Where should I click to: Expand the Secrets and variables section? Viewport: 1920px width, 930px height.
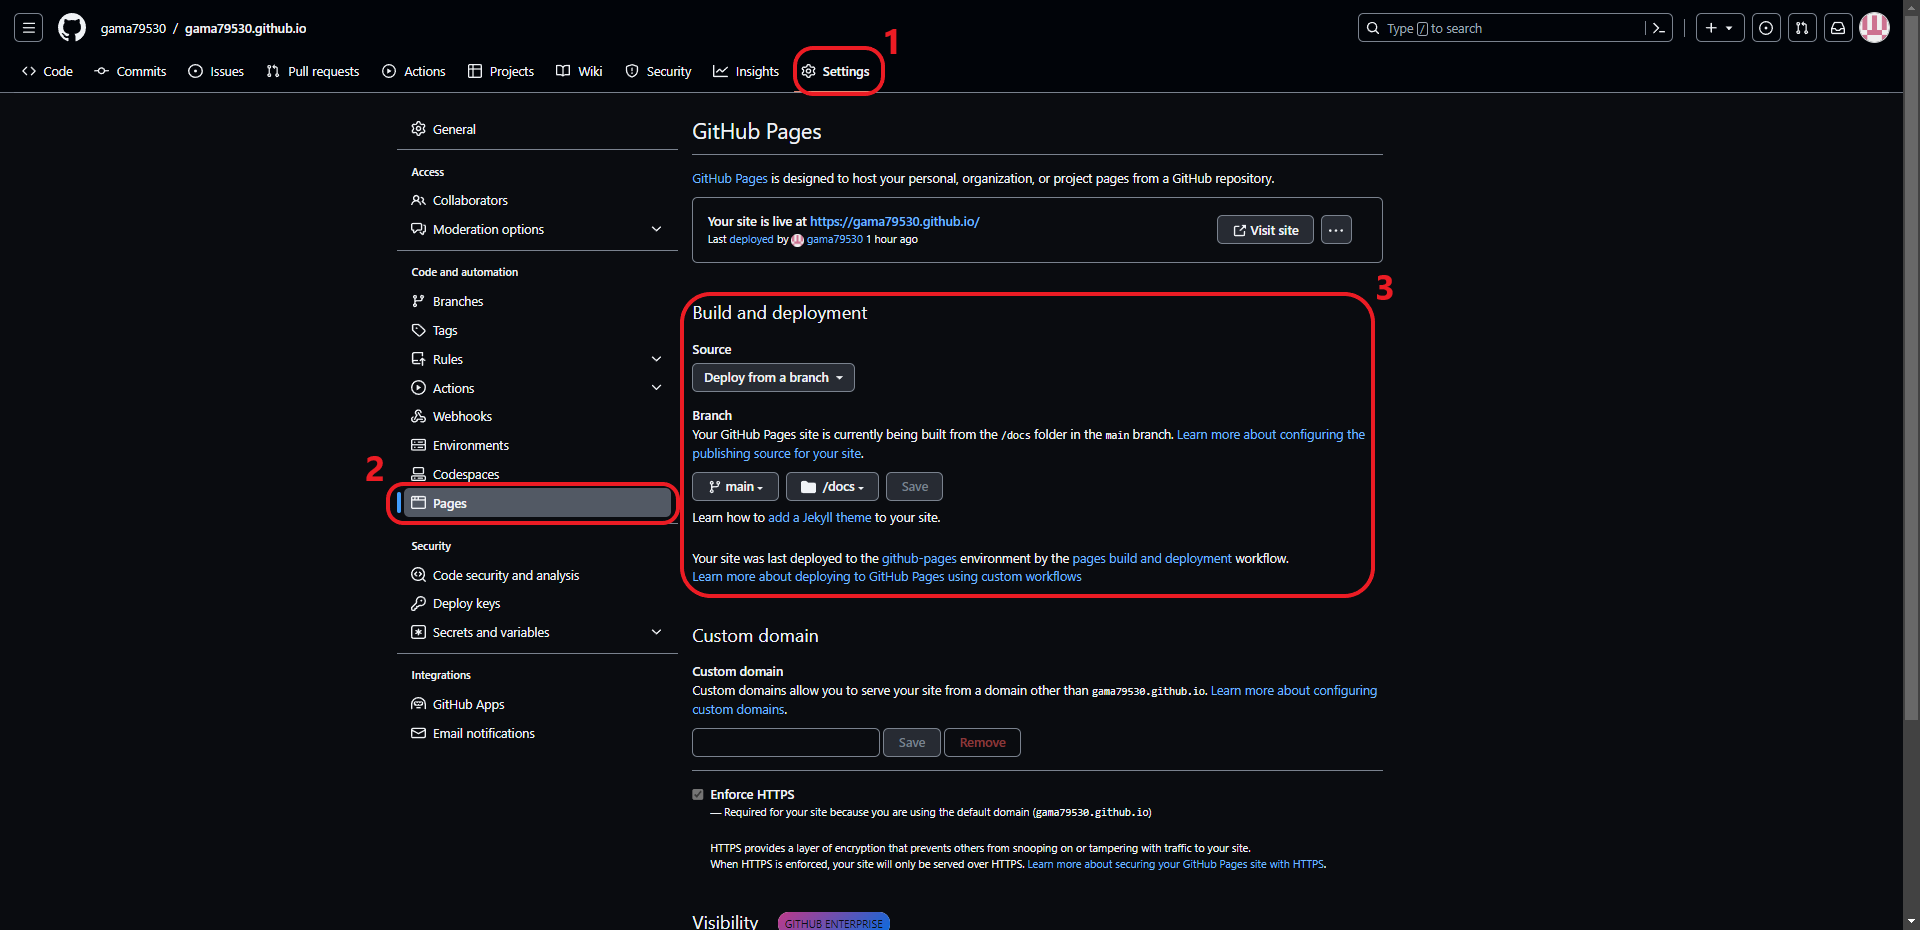click(491, 632)
